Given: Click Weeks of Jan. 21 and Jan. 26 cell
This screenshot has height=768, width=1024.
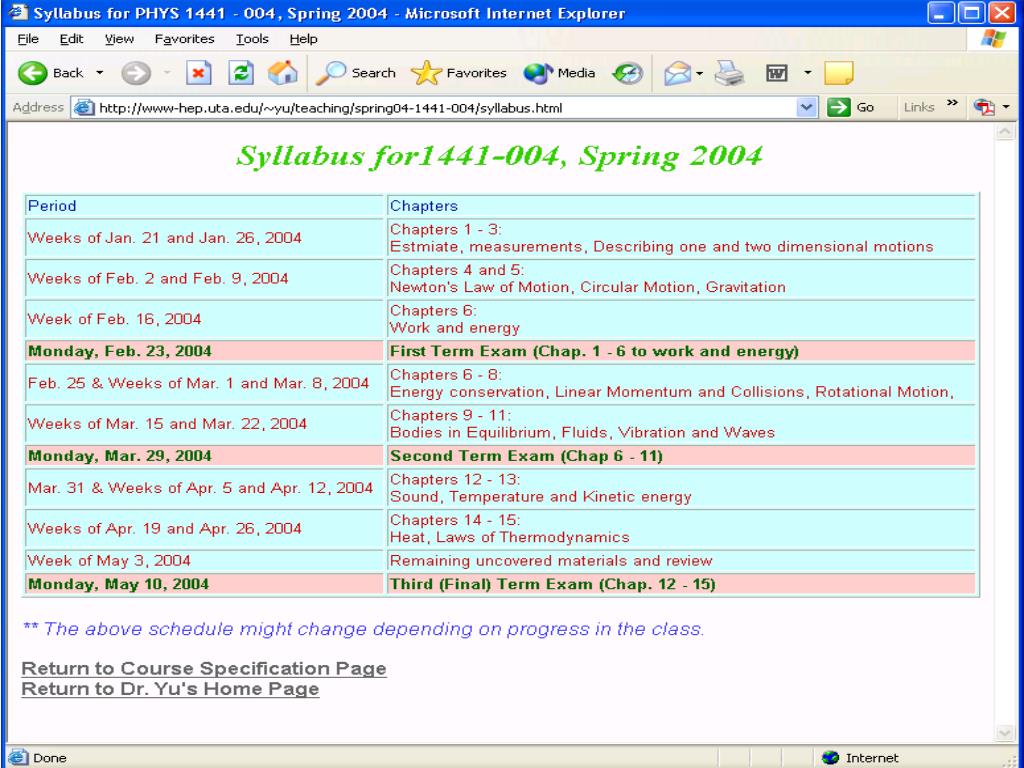Looking at the screenshot, I should (204, 238).
